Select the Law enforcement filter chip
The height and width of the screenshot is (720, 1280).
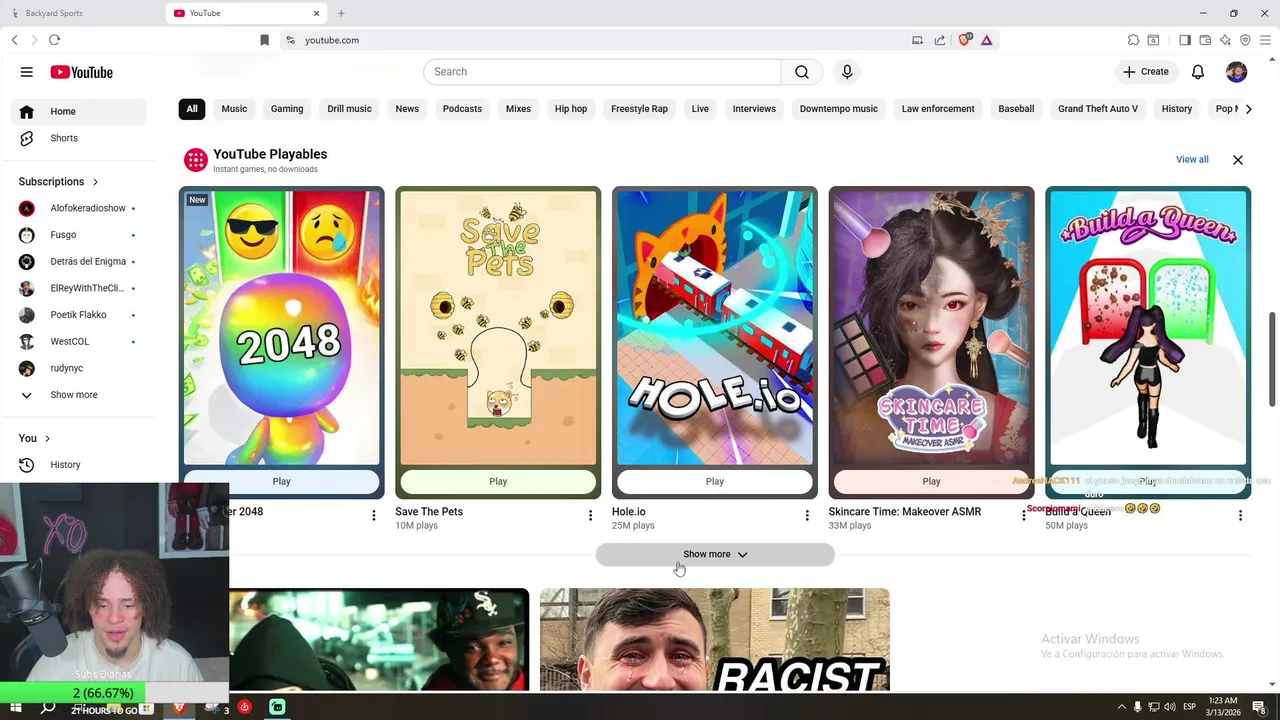(x=938, y=109)
